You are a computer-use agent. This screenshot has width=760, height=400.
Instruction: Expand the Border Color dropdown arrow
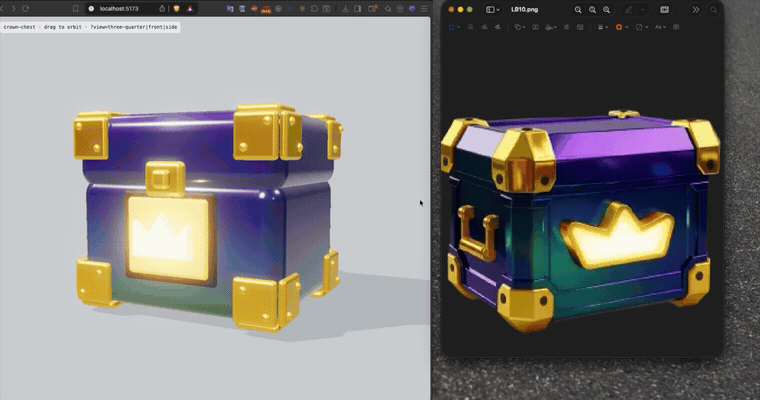[x=627, y=27]
